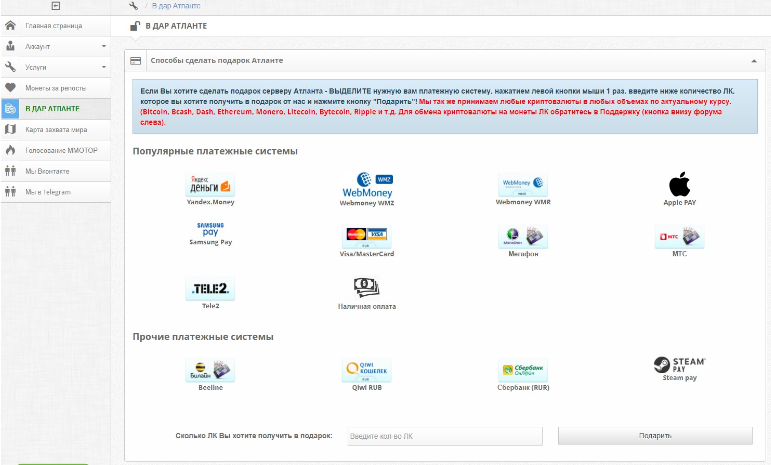Click the heart icon beside Монеты за репосты
771x465 pixels.
coord(10,87)
